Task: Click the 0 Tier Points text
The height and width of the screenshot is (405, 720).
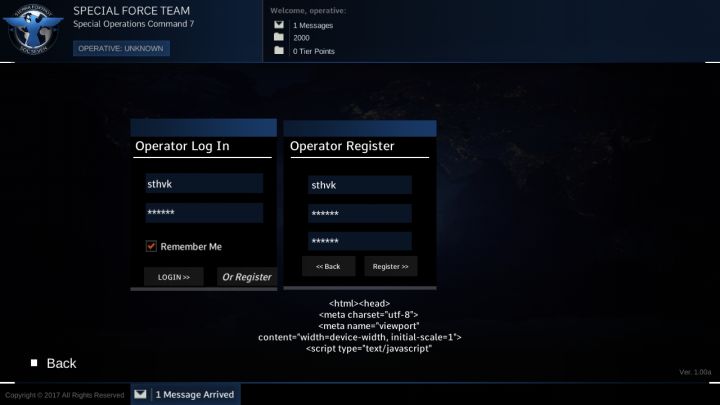Action: click(x=314, y=51)
